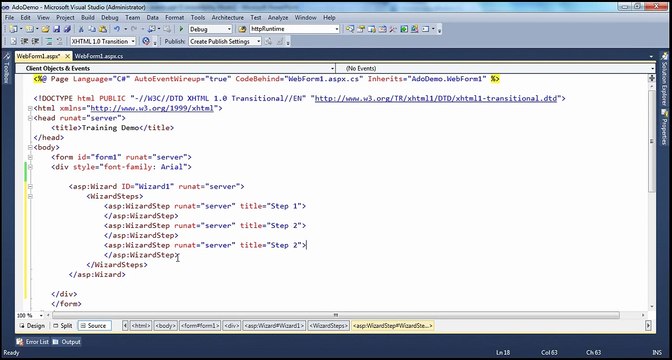Open the Error List panel

[x=33, y=342]
